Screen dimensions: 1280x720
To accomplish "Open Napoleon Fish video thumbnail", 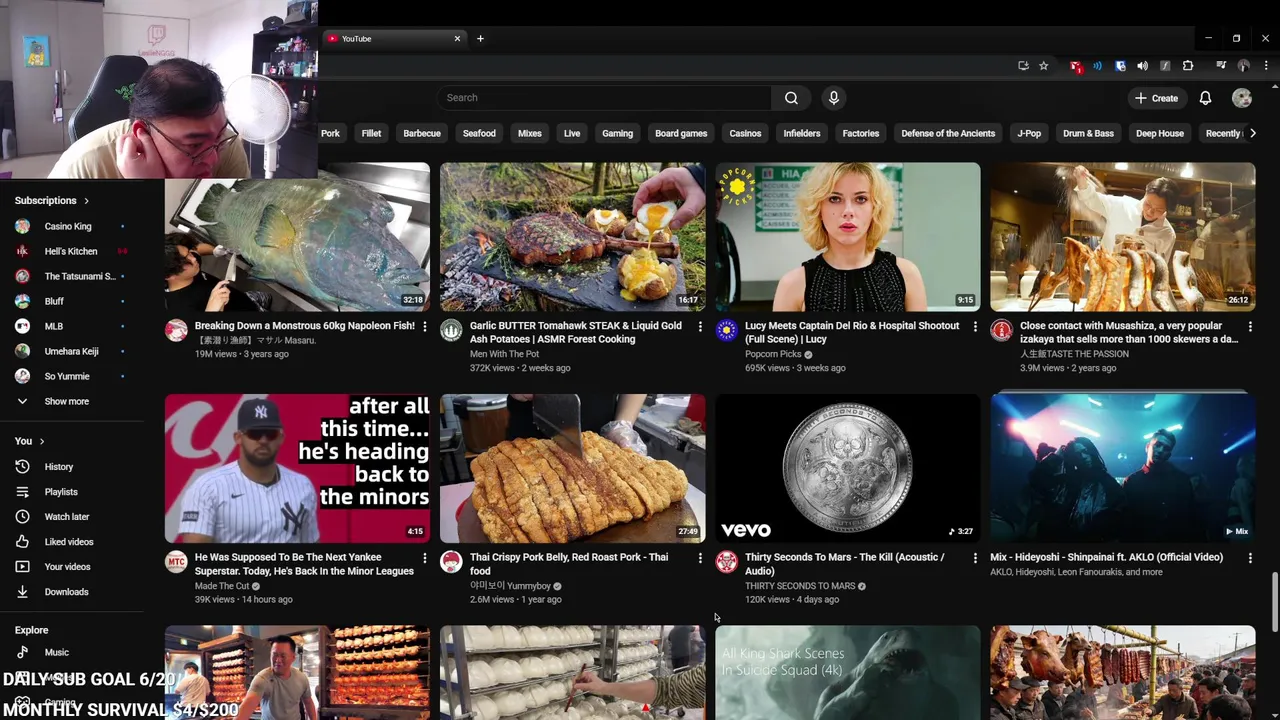I will pos(297,237).
